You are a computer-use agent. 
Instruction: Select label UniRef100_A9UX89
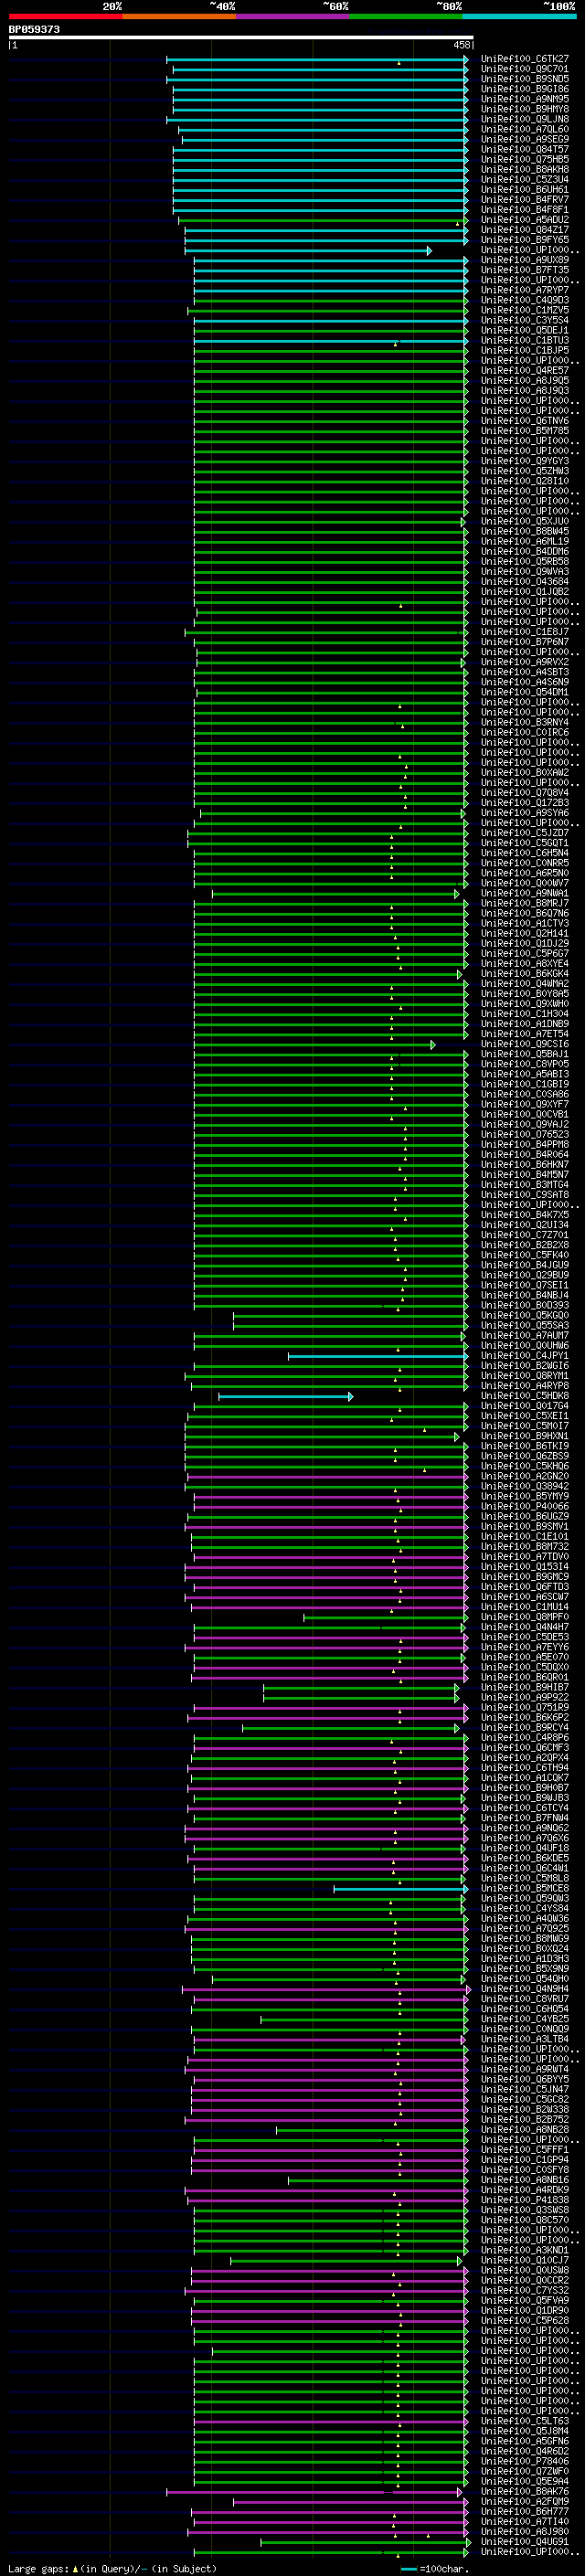point(524,260)
